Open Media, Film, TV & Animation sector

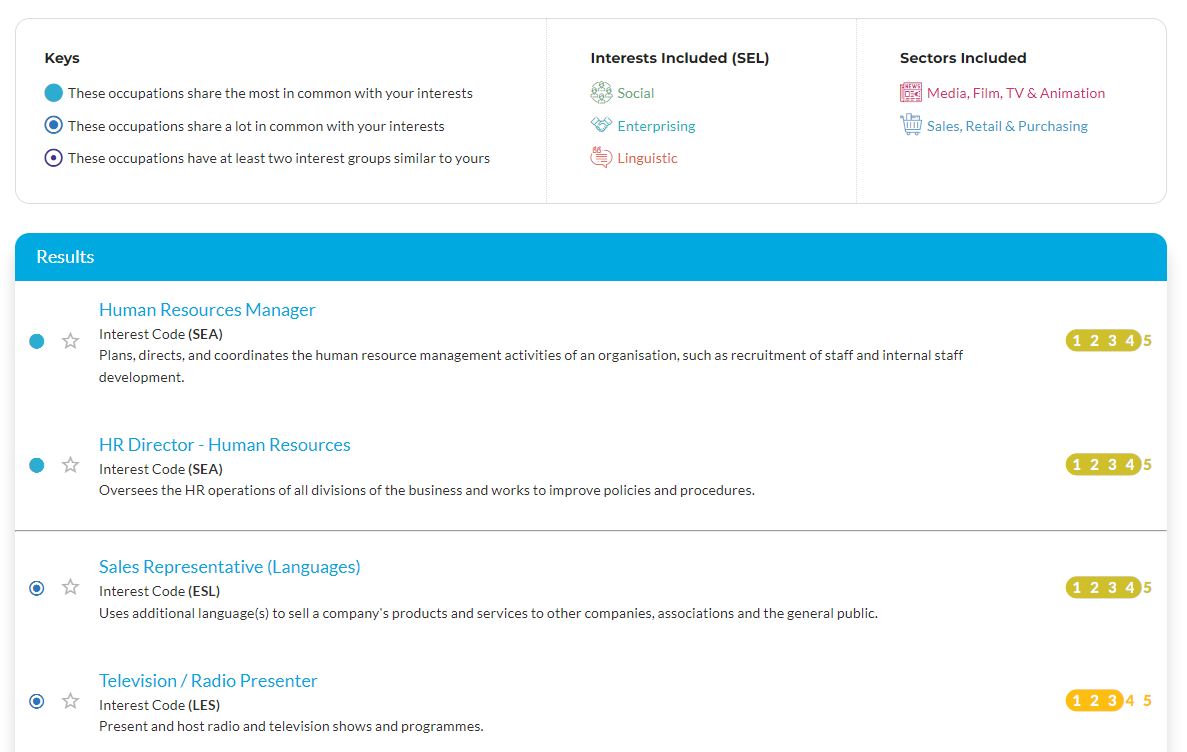pyautogui.click(x=1015, y=93)
